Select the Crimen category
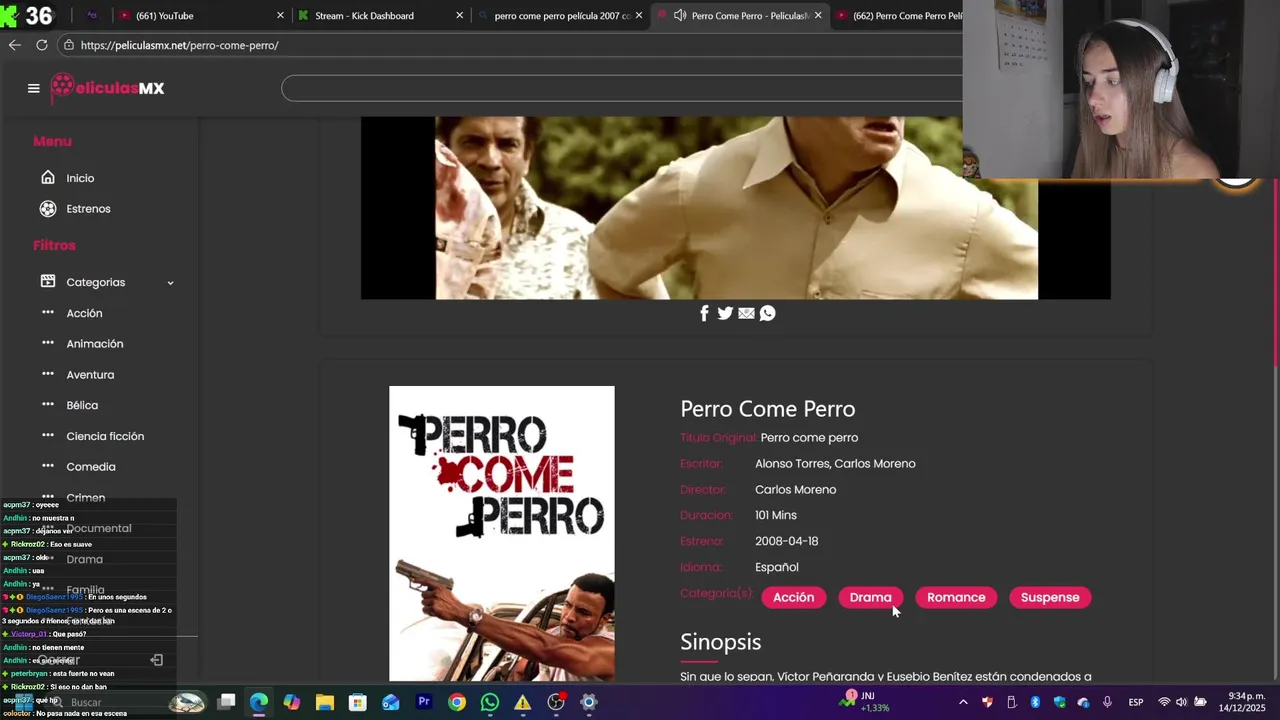Screen dimensions: 1280x720 tap(85, 497)
